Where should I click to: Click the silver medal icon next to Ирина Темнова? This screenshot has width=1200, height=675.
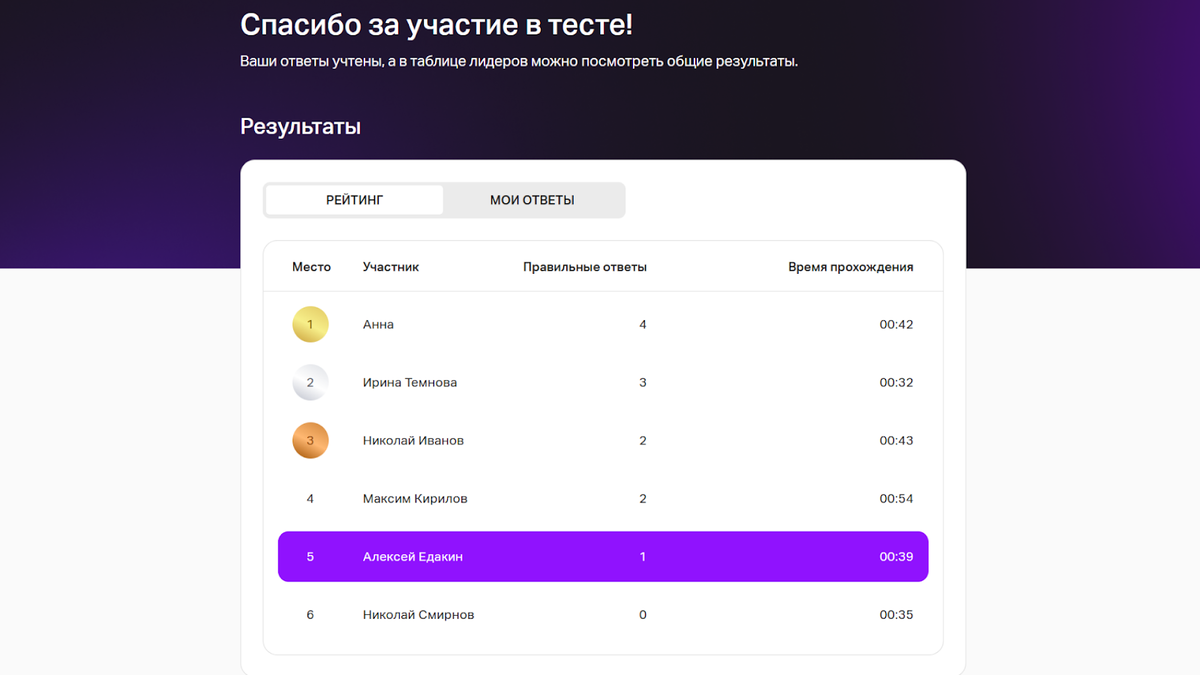[x=310, y=382]
